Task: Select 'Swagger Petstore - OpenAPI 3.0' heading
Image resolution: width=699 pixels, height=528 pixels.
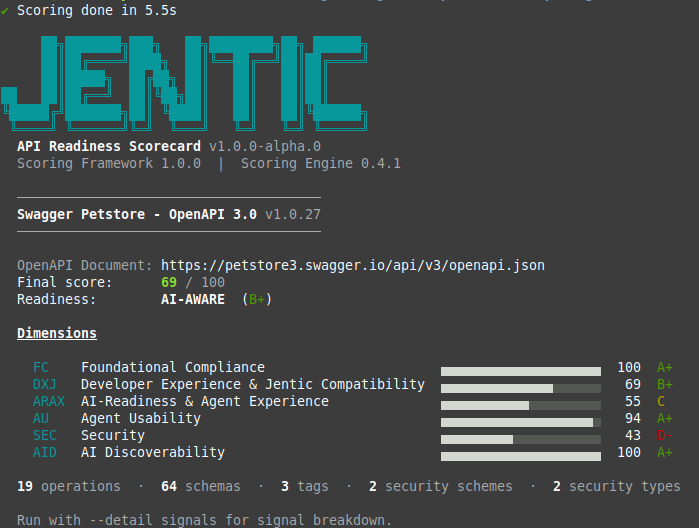Action: point(137,214)
